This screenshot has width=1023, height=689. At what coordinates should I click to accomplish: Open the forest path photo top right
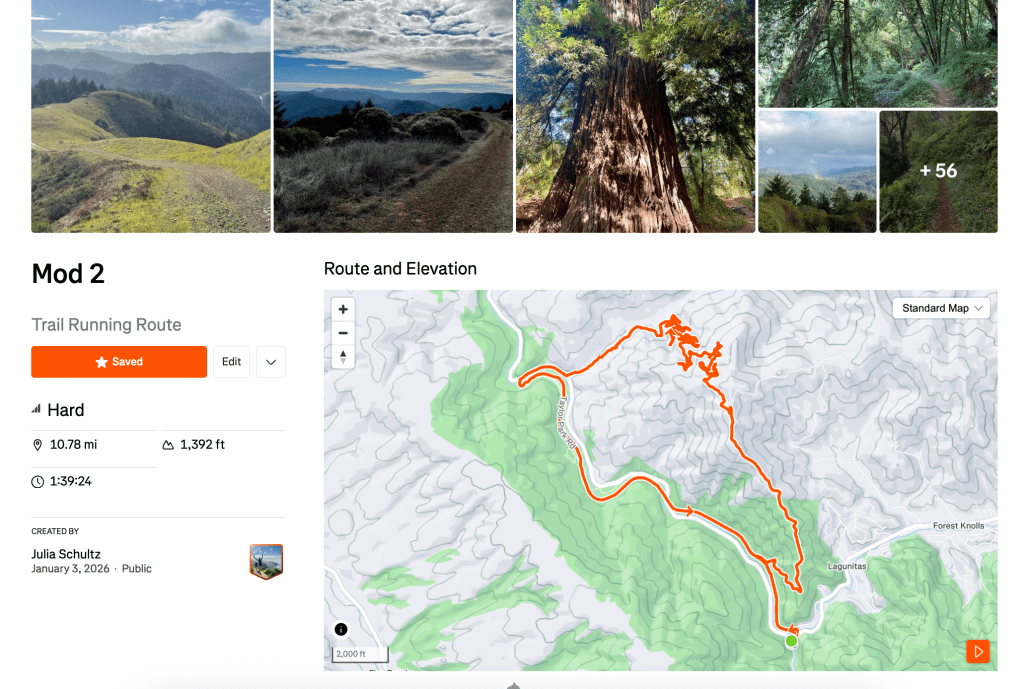pyautogui.click(x=877, y=53)
